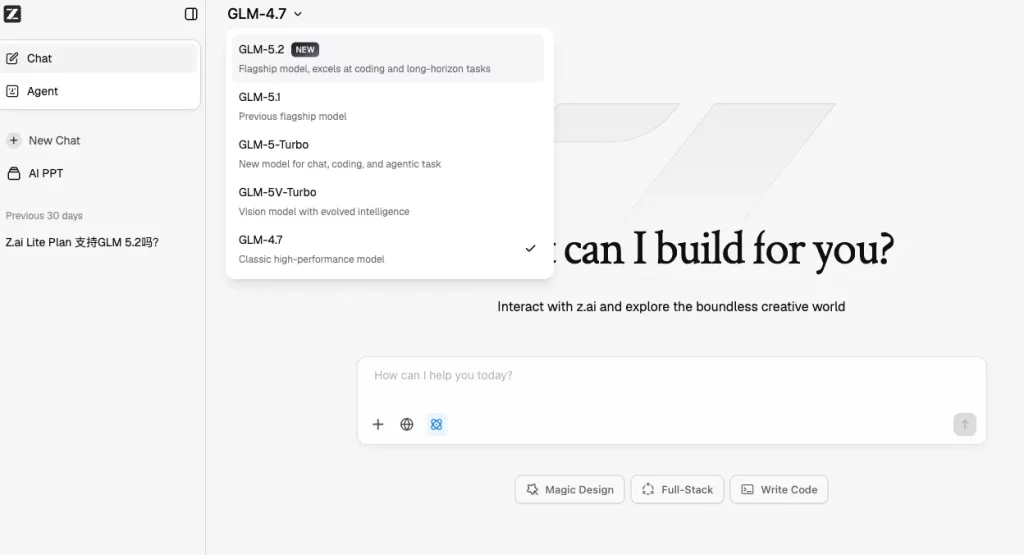The height and width of the screenshot is (555, 1024).
Task: Click the 'can I build for you?' heading
Action: [728, 249]
